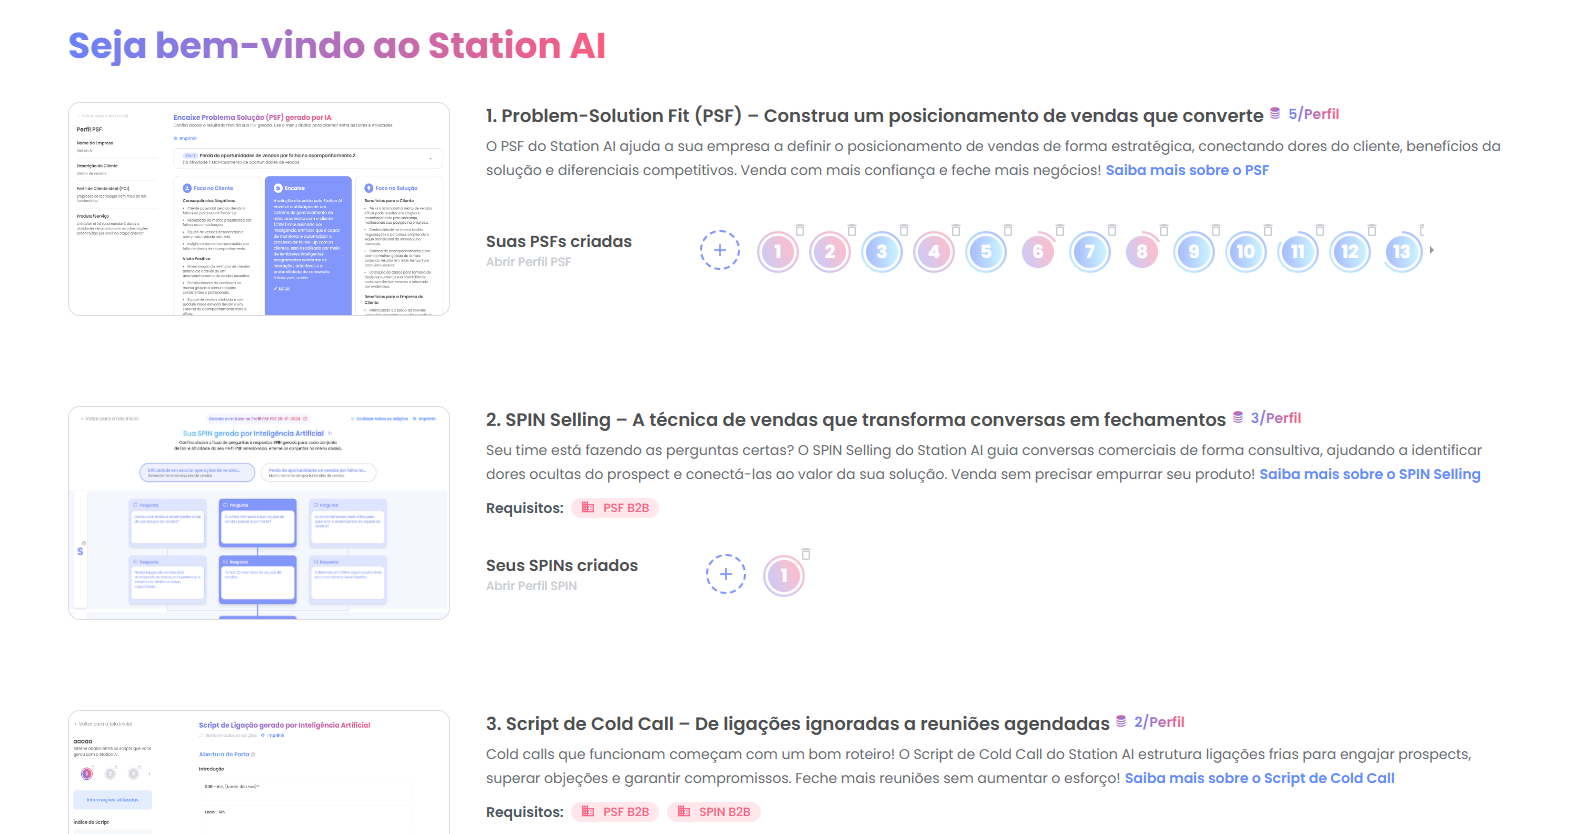1596x834 pixels.
Task: Click the '3/Perfil' credit cost text
Action: [1276, 418]
